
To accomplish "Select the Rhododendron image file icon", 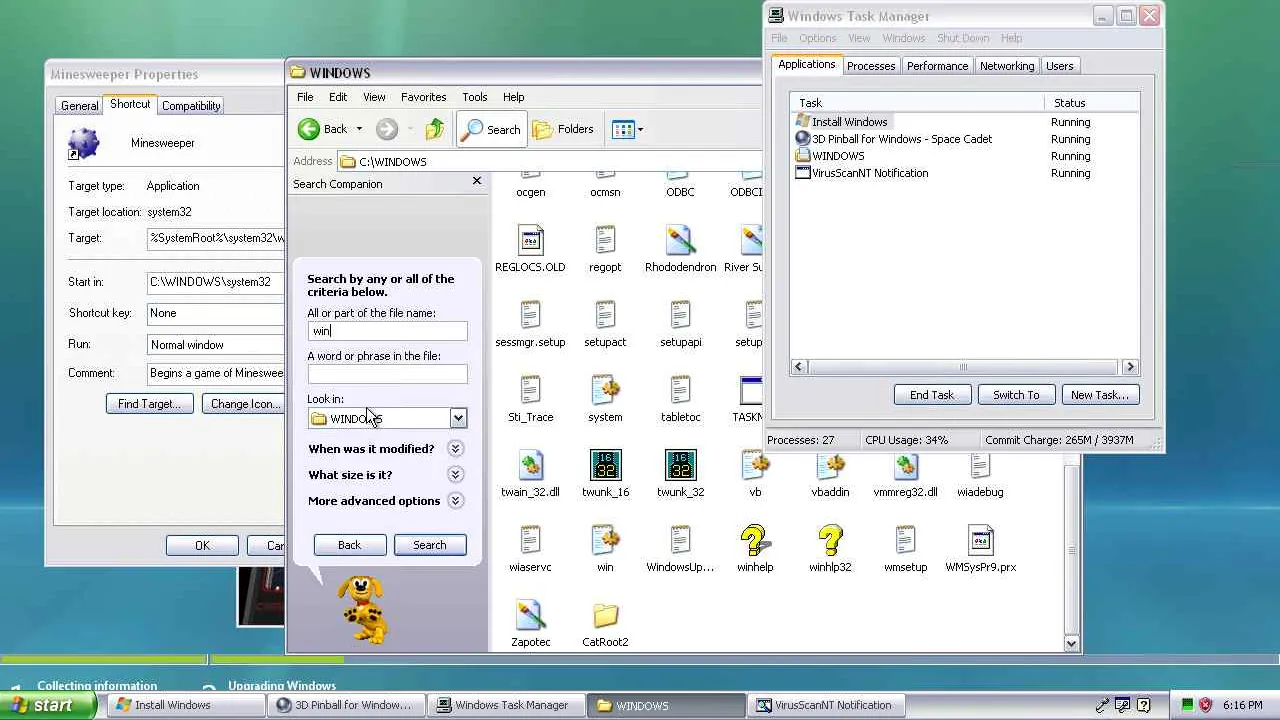I will click(680, 240).
